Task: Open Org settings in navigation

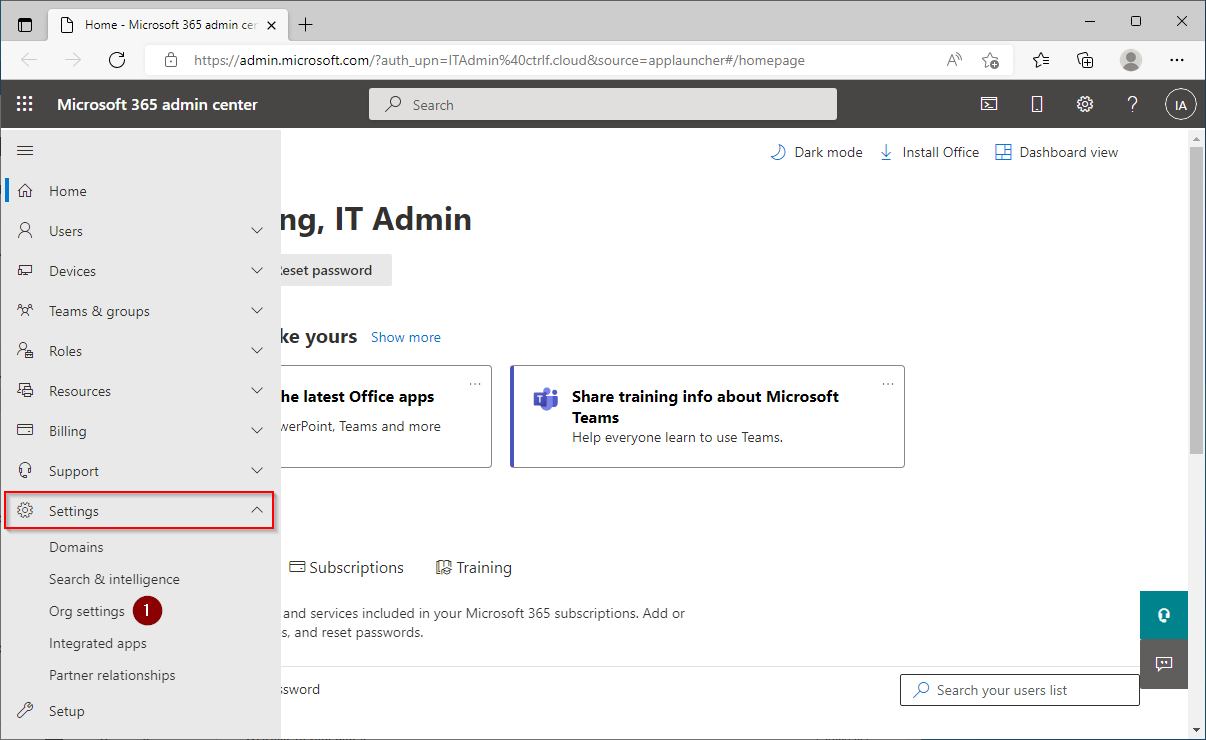Action: tap(87, 611)
